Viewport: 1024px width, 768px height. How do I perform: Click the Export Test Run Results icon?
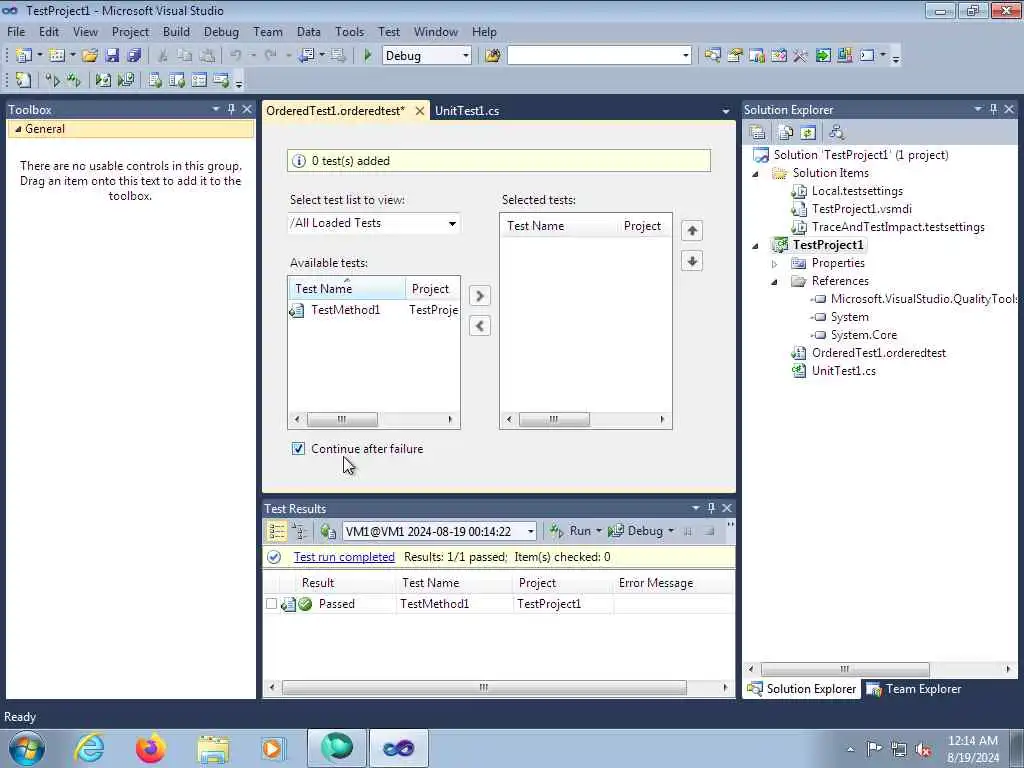pos(328,531)
